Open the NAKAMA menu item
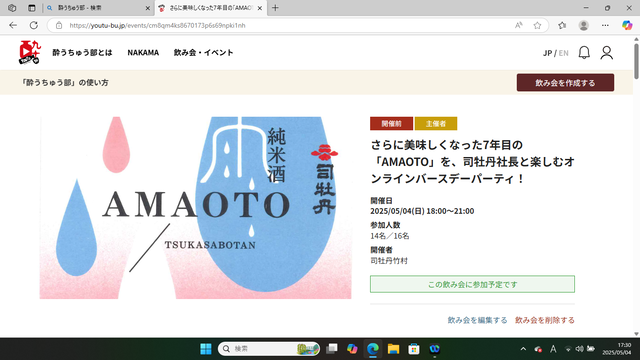The width and height of the screenshot is (640, 360). pos(143,53)
